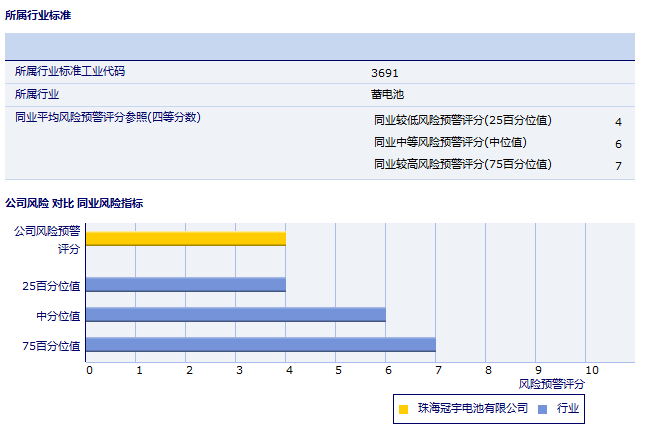The image size is (661, 430).
Task: Select the industry code value 3691
Action: click(x=385, y=73)
